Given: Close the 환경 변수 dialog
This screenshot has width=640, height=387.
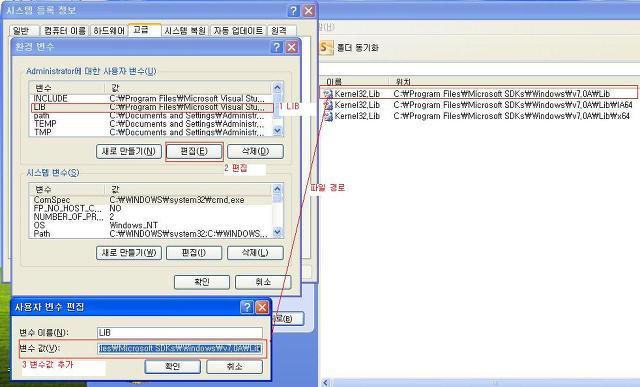Looking at the screenshot, I should coord(291,47).
